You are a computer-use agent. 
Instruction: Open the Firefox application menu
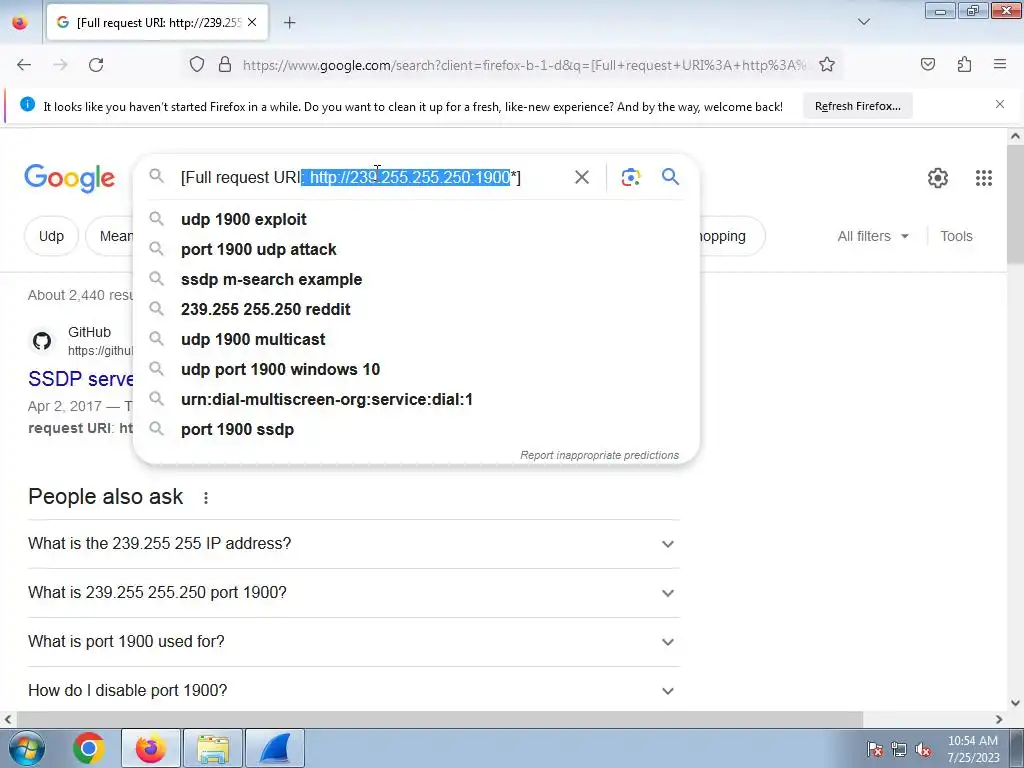coord(1000,64)
